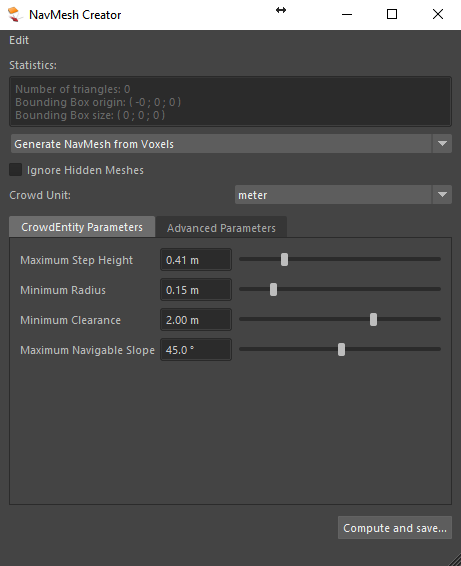Click the Crowd Unit dropdown arrow button
Screen dimensions: 461x566
[442, 195]
